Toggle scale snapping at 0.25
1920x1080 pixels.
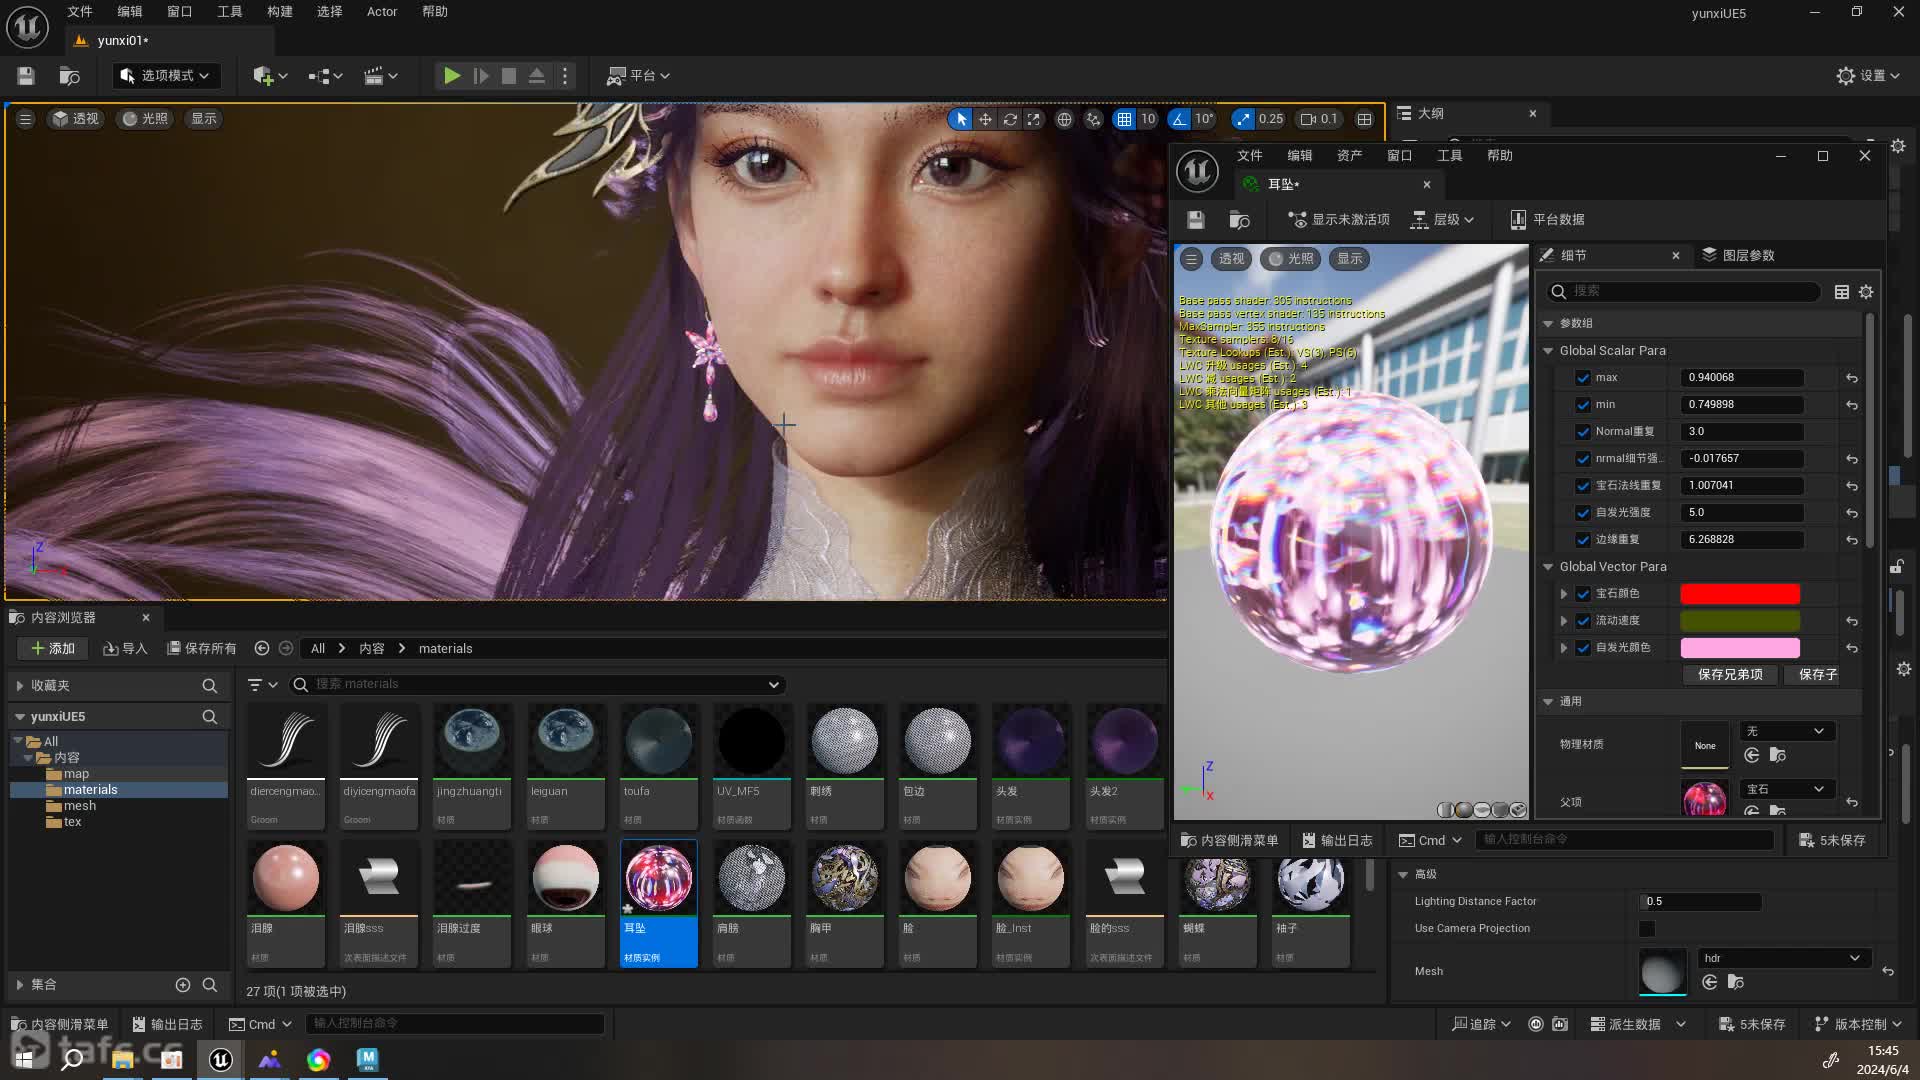pos(1242,119)
